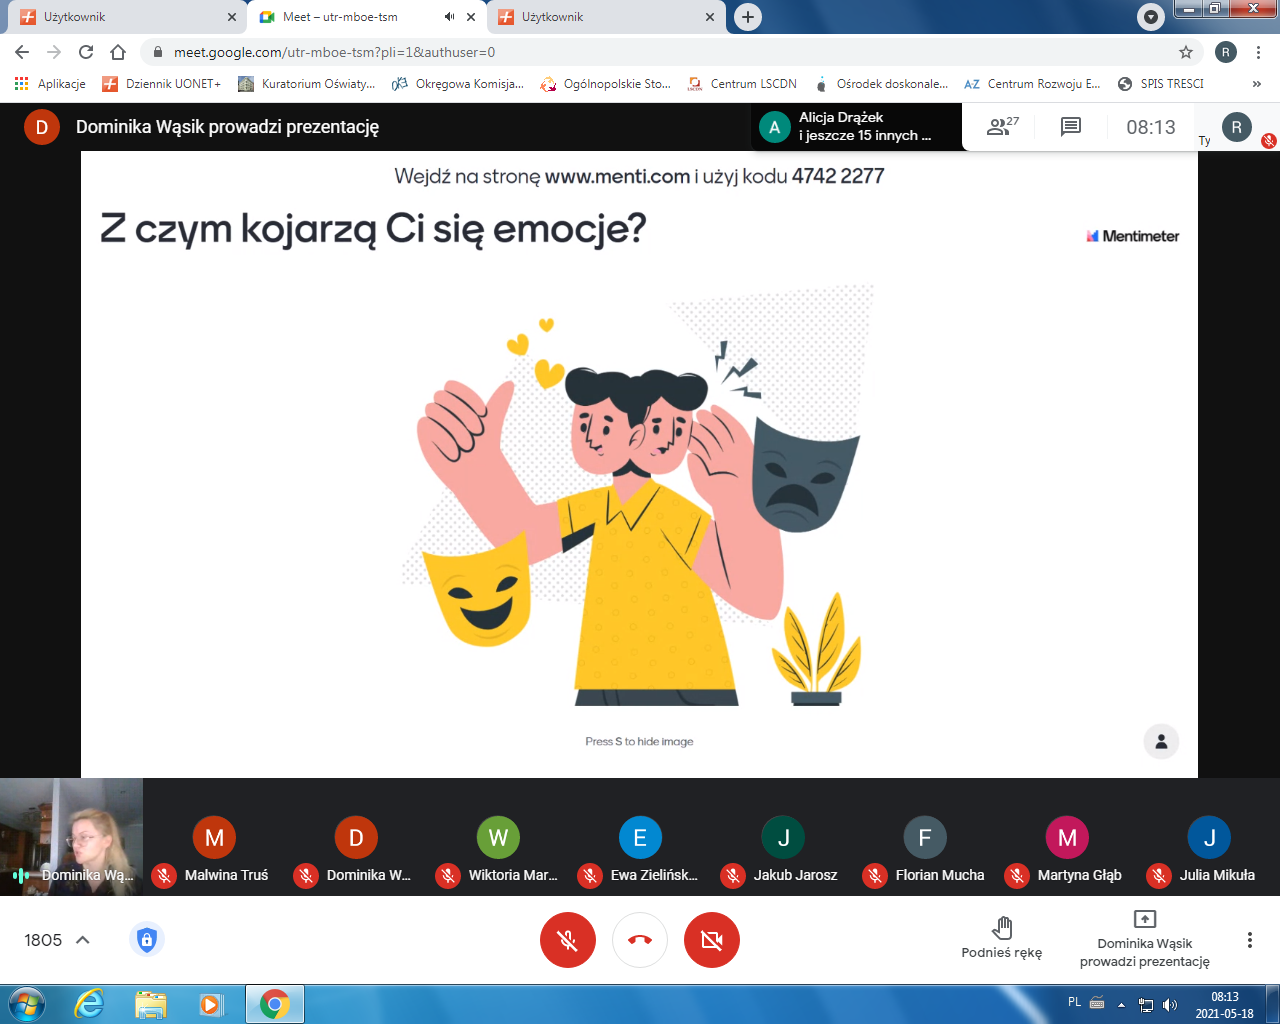Screen dimensions: 1280x1024
Task: Show the participants list icon
Action: pos(1002,127)
